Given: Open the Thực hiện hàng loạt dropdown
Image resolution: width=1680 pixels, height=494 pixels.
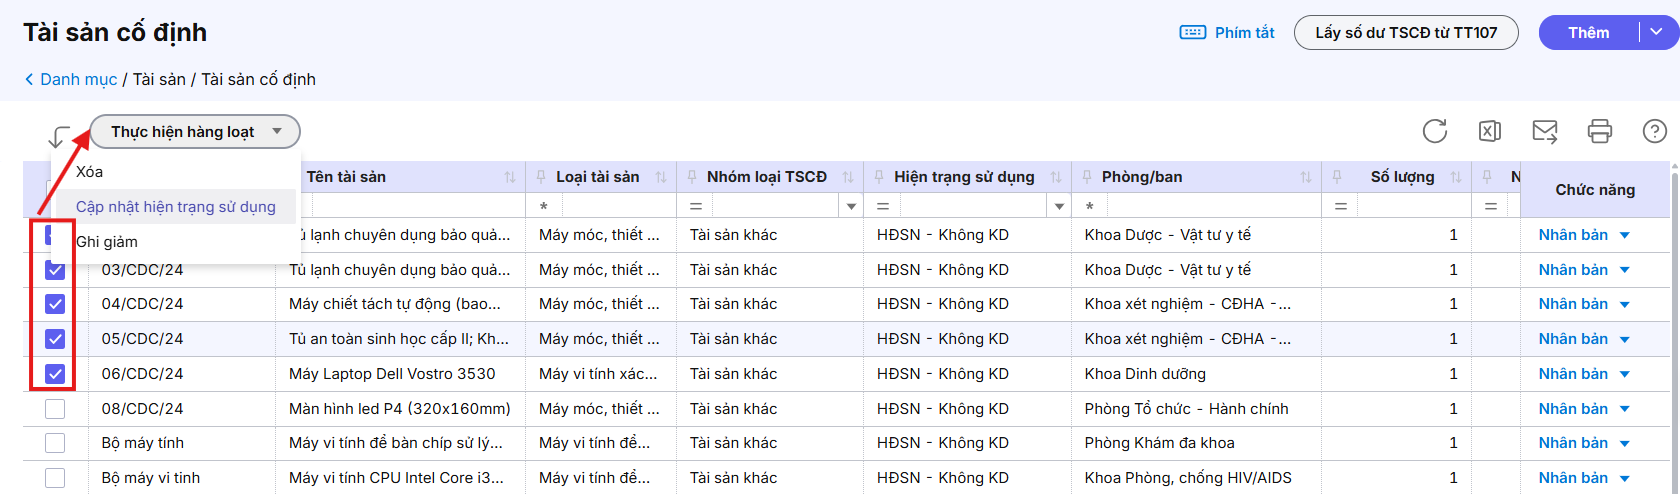Looking at the screenshot, I should coord(195,132).
